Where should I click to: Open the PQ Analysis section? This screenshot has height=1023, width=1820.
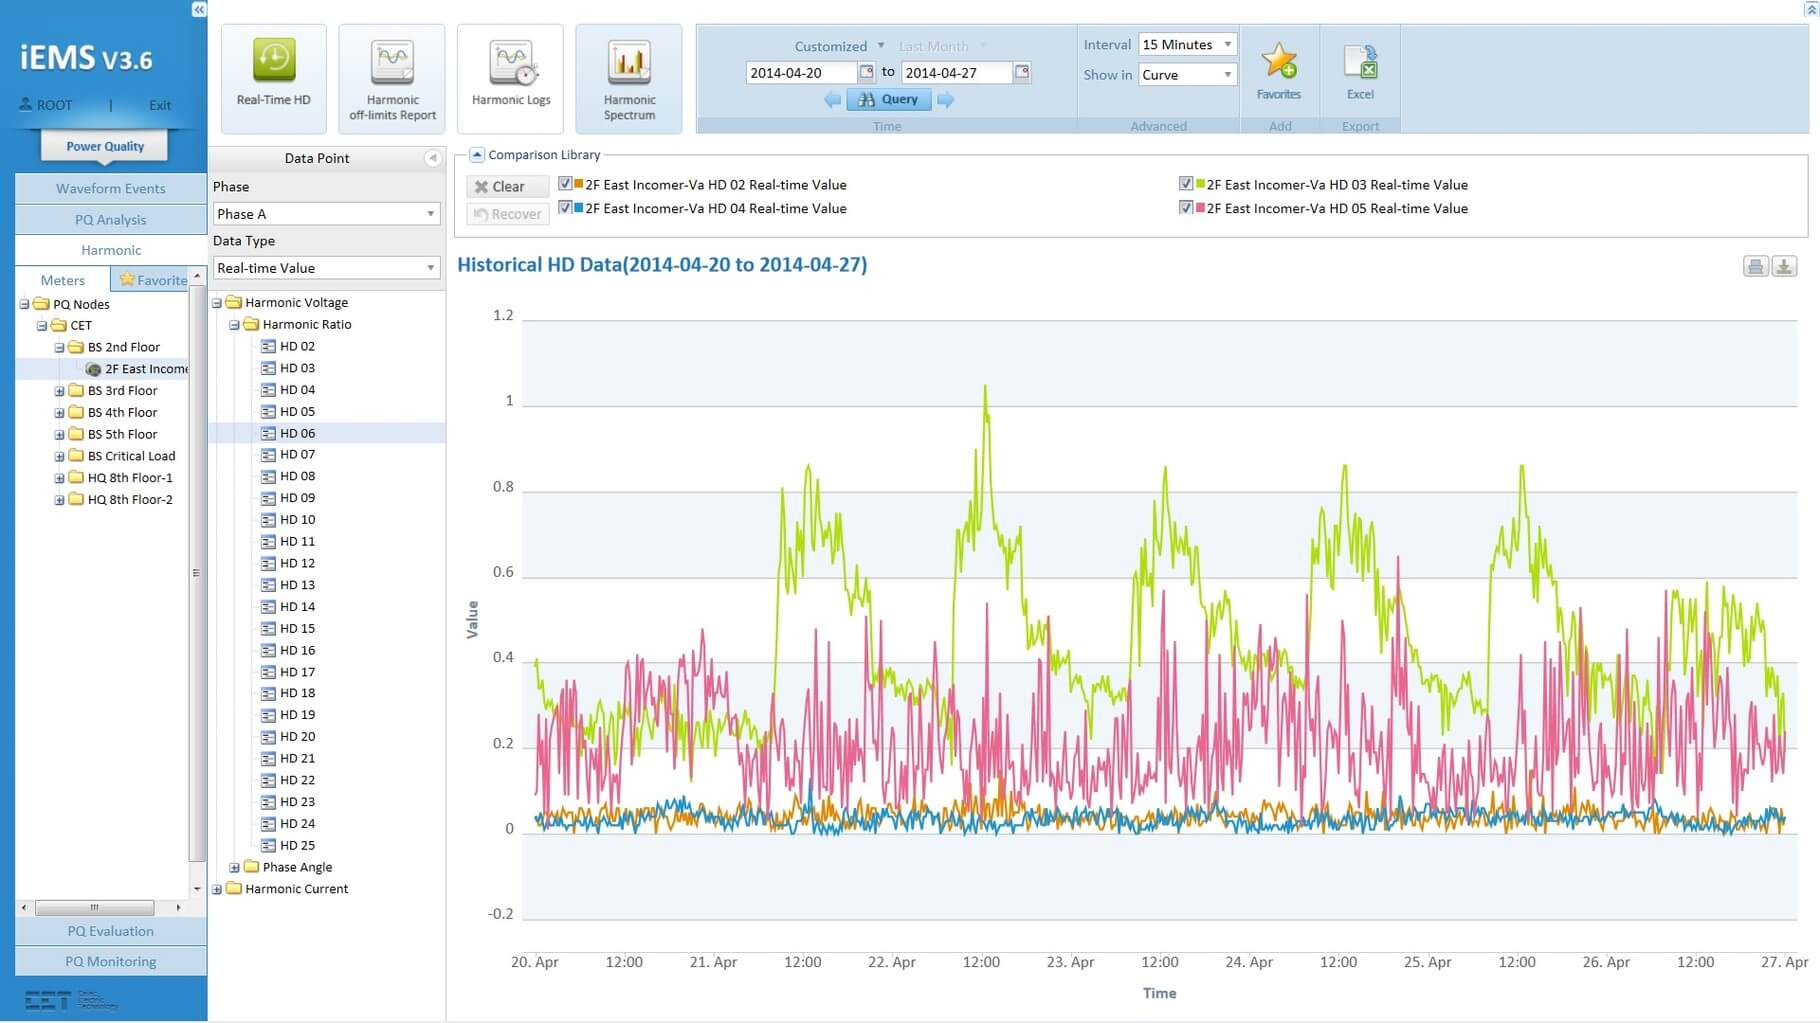(x=110, y=220)
